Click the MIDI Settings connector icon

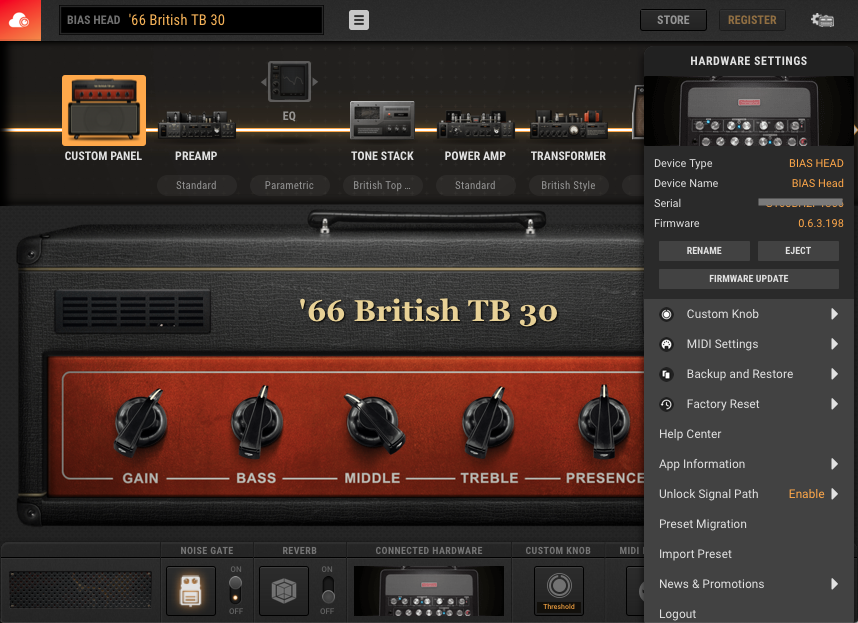[666, 345]
